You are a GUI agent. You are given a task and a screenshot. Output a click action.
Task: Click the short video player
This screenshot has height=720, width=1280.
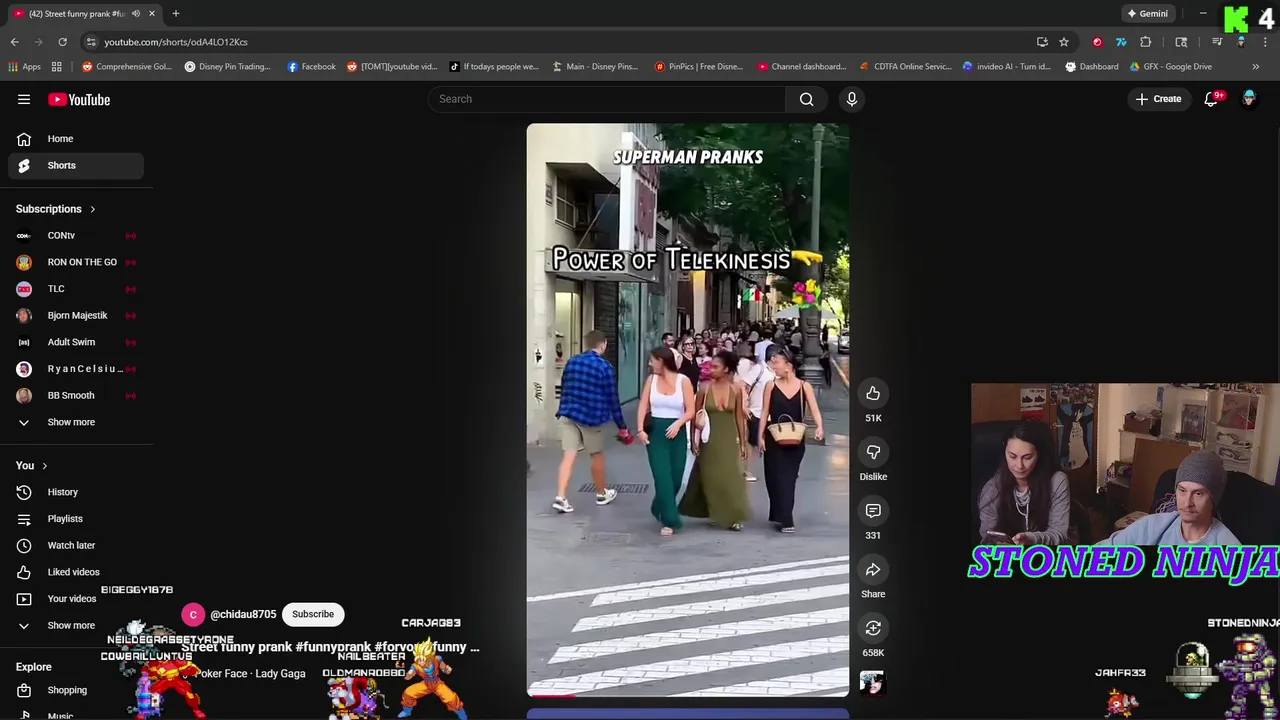point(688,410)
